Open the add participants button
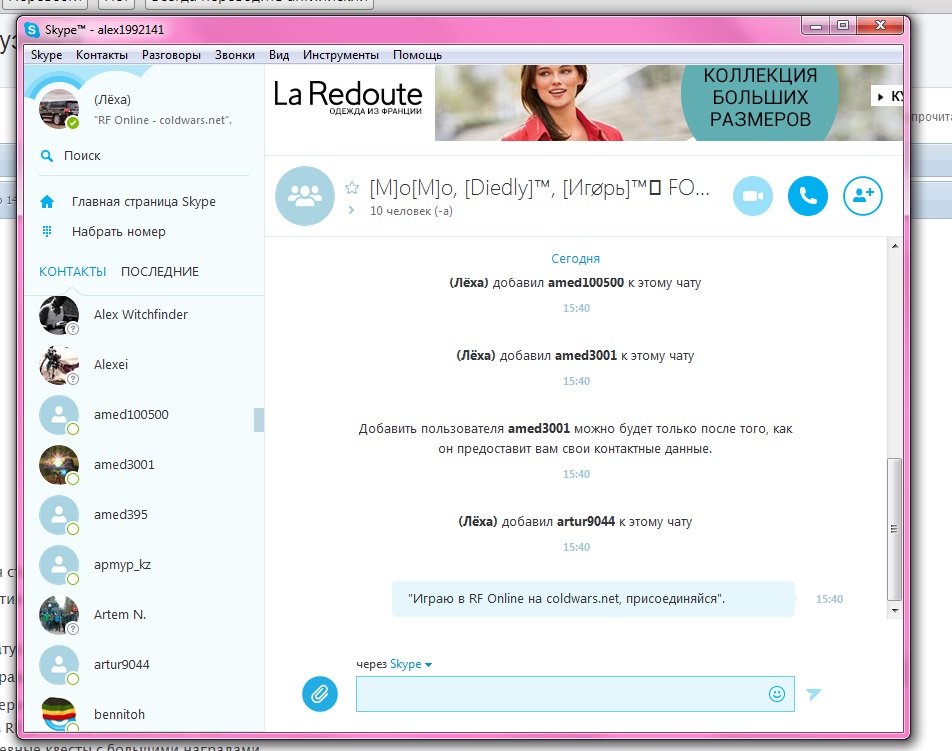952x751 pixels. [863, 196]
